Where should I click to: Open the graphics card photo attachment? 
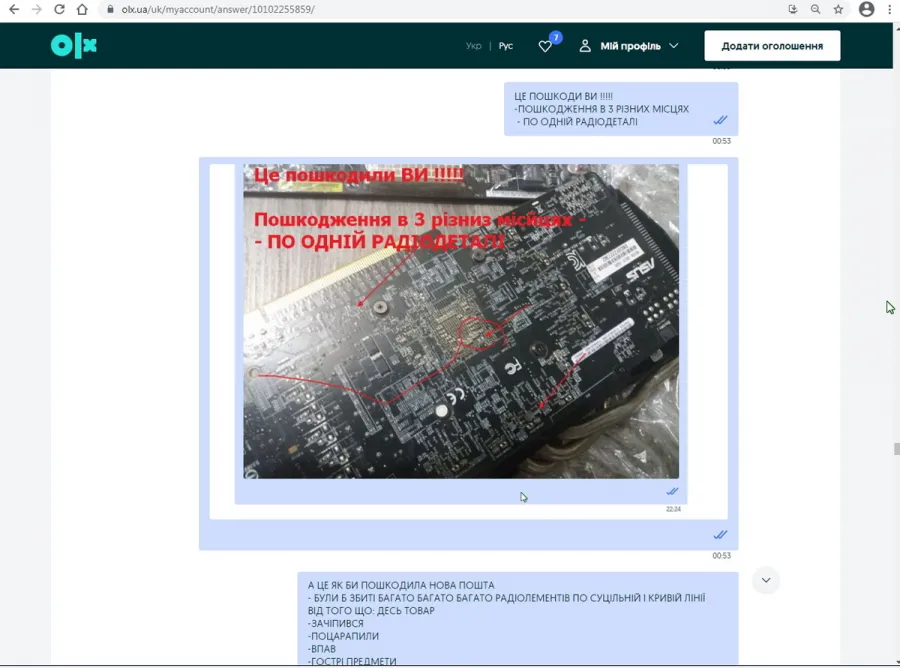tap(461, 321)
